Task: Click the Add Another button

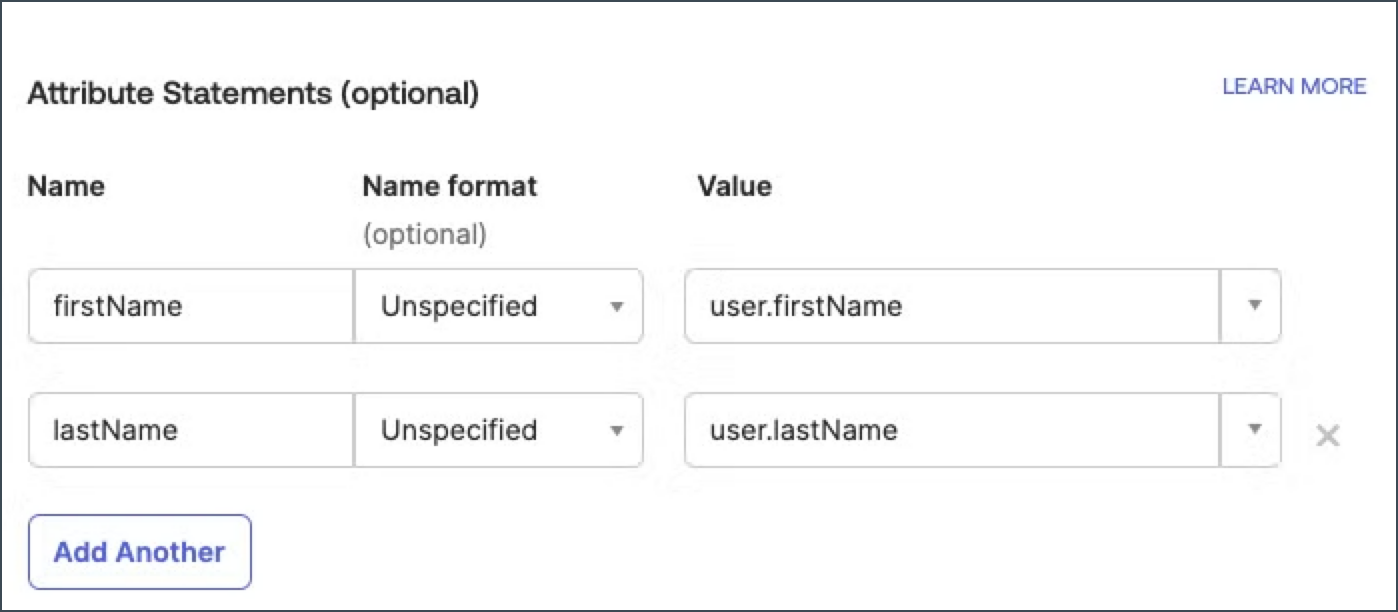Action: (x=140, y=552)
